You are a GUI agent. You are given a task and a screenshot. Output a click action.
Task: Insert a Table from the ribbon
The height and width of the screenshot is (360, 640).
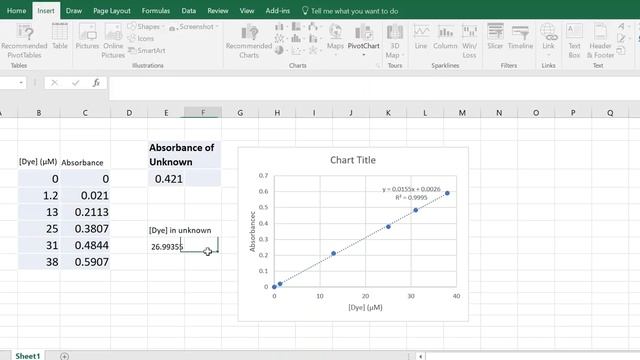tap(60, 36)
